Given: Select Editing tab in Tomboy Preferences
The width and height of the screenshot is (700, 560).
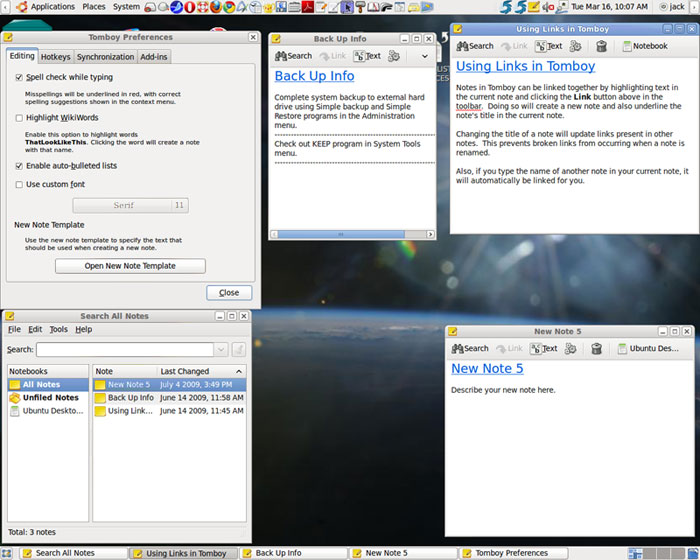Looking at the screenshot, I should (x=22, y=56).
